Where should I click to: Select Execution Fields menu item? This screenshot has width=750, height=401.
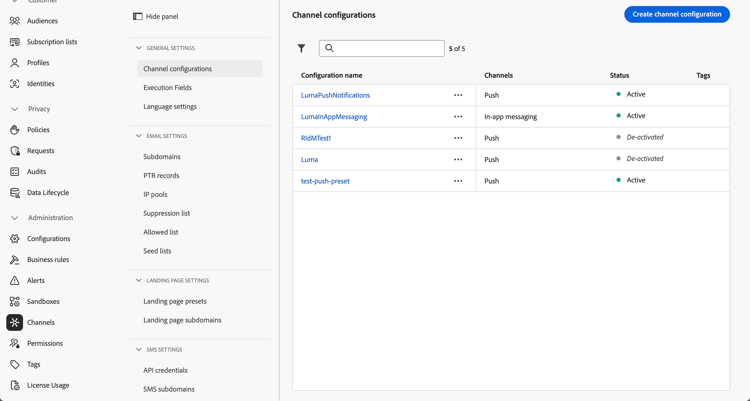(x=167, y=88)
